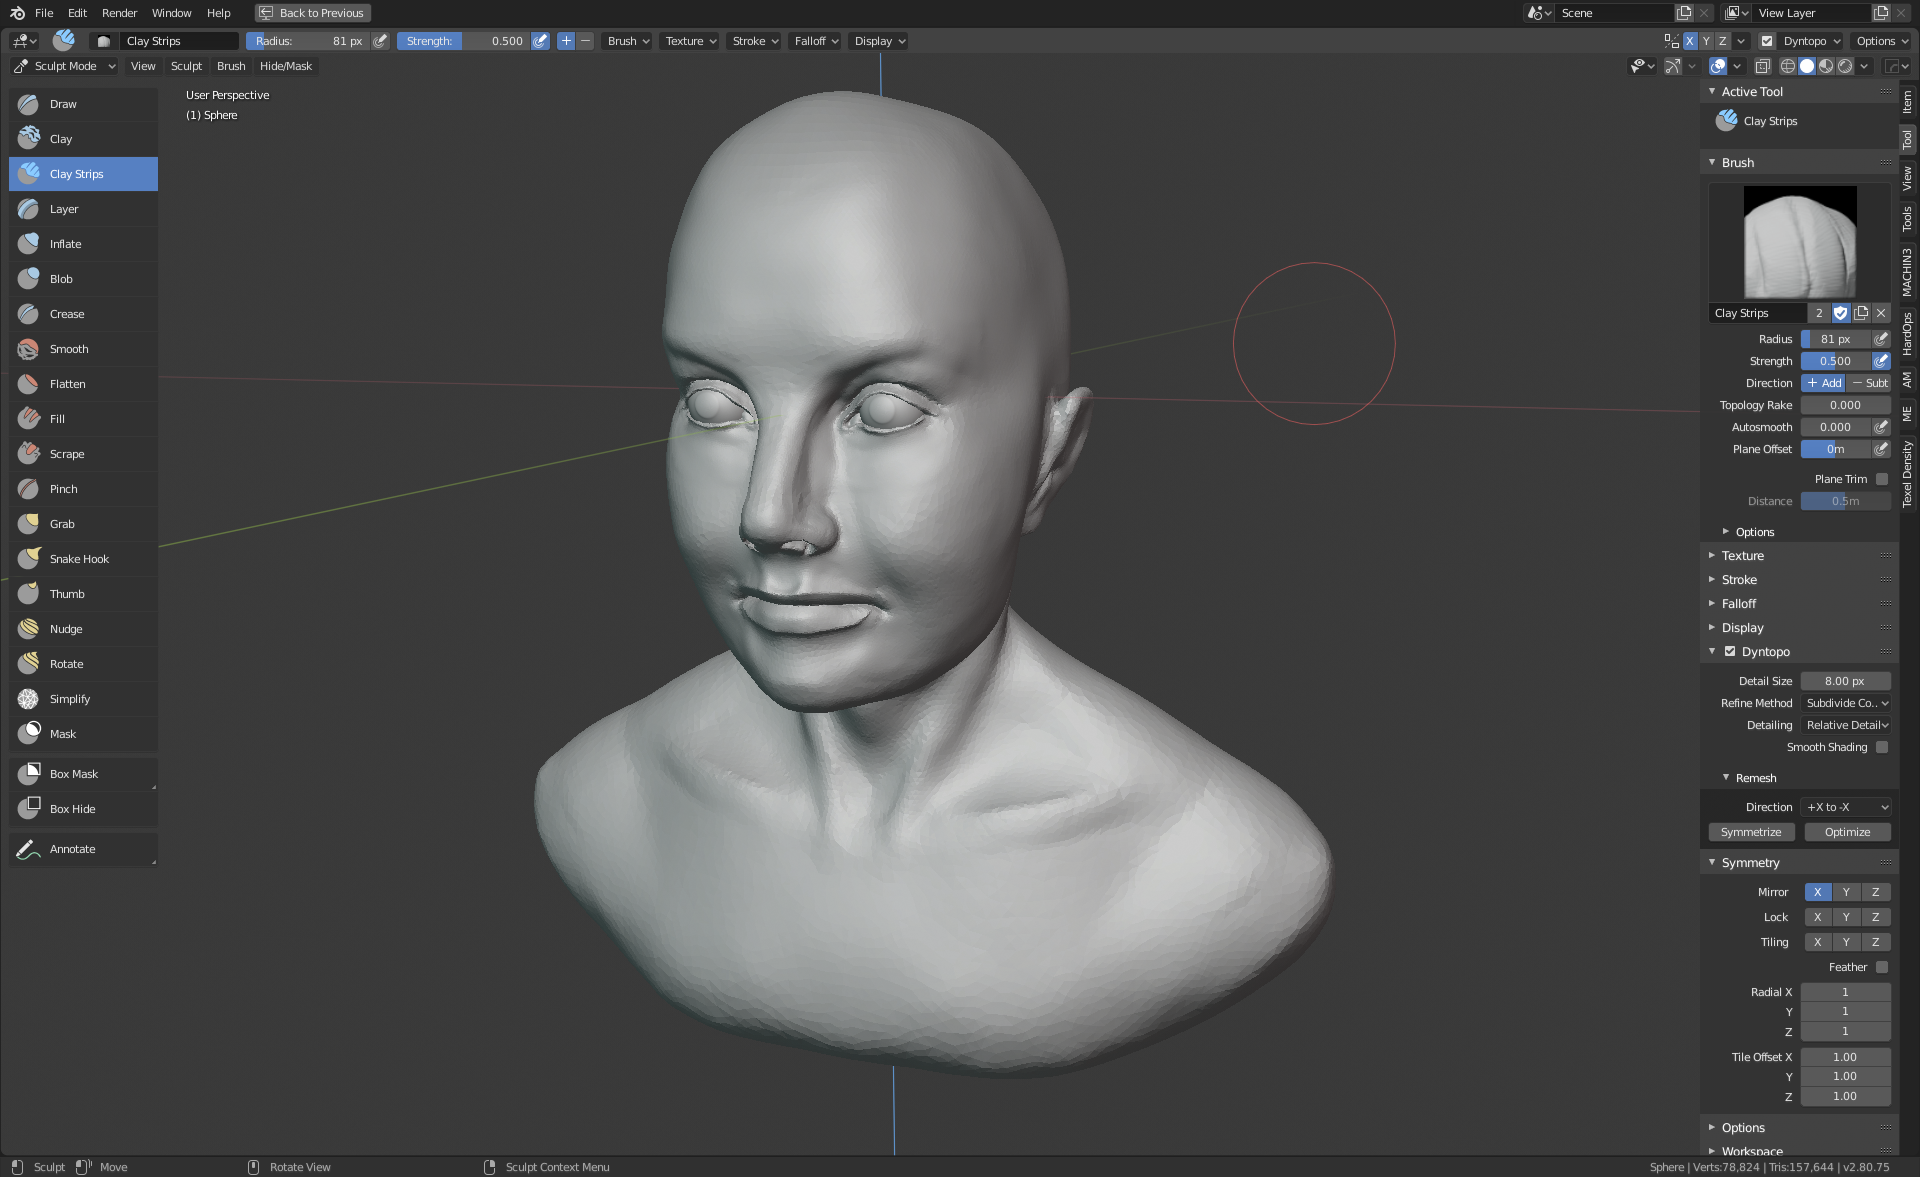Click the Detail Size value field

click(x=1844, y=681)
